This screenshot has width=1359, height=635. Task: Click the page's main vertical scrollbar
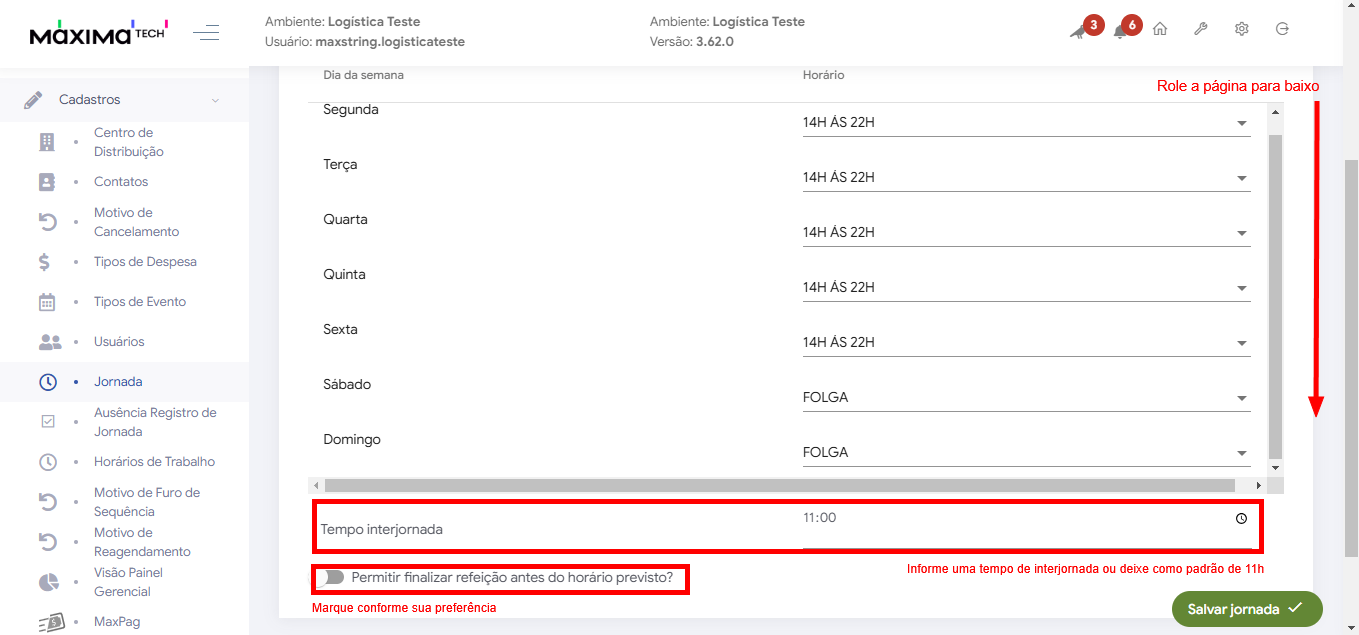click(1351, 358)
